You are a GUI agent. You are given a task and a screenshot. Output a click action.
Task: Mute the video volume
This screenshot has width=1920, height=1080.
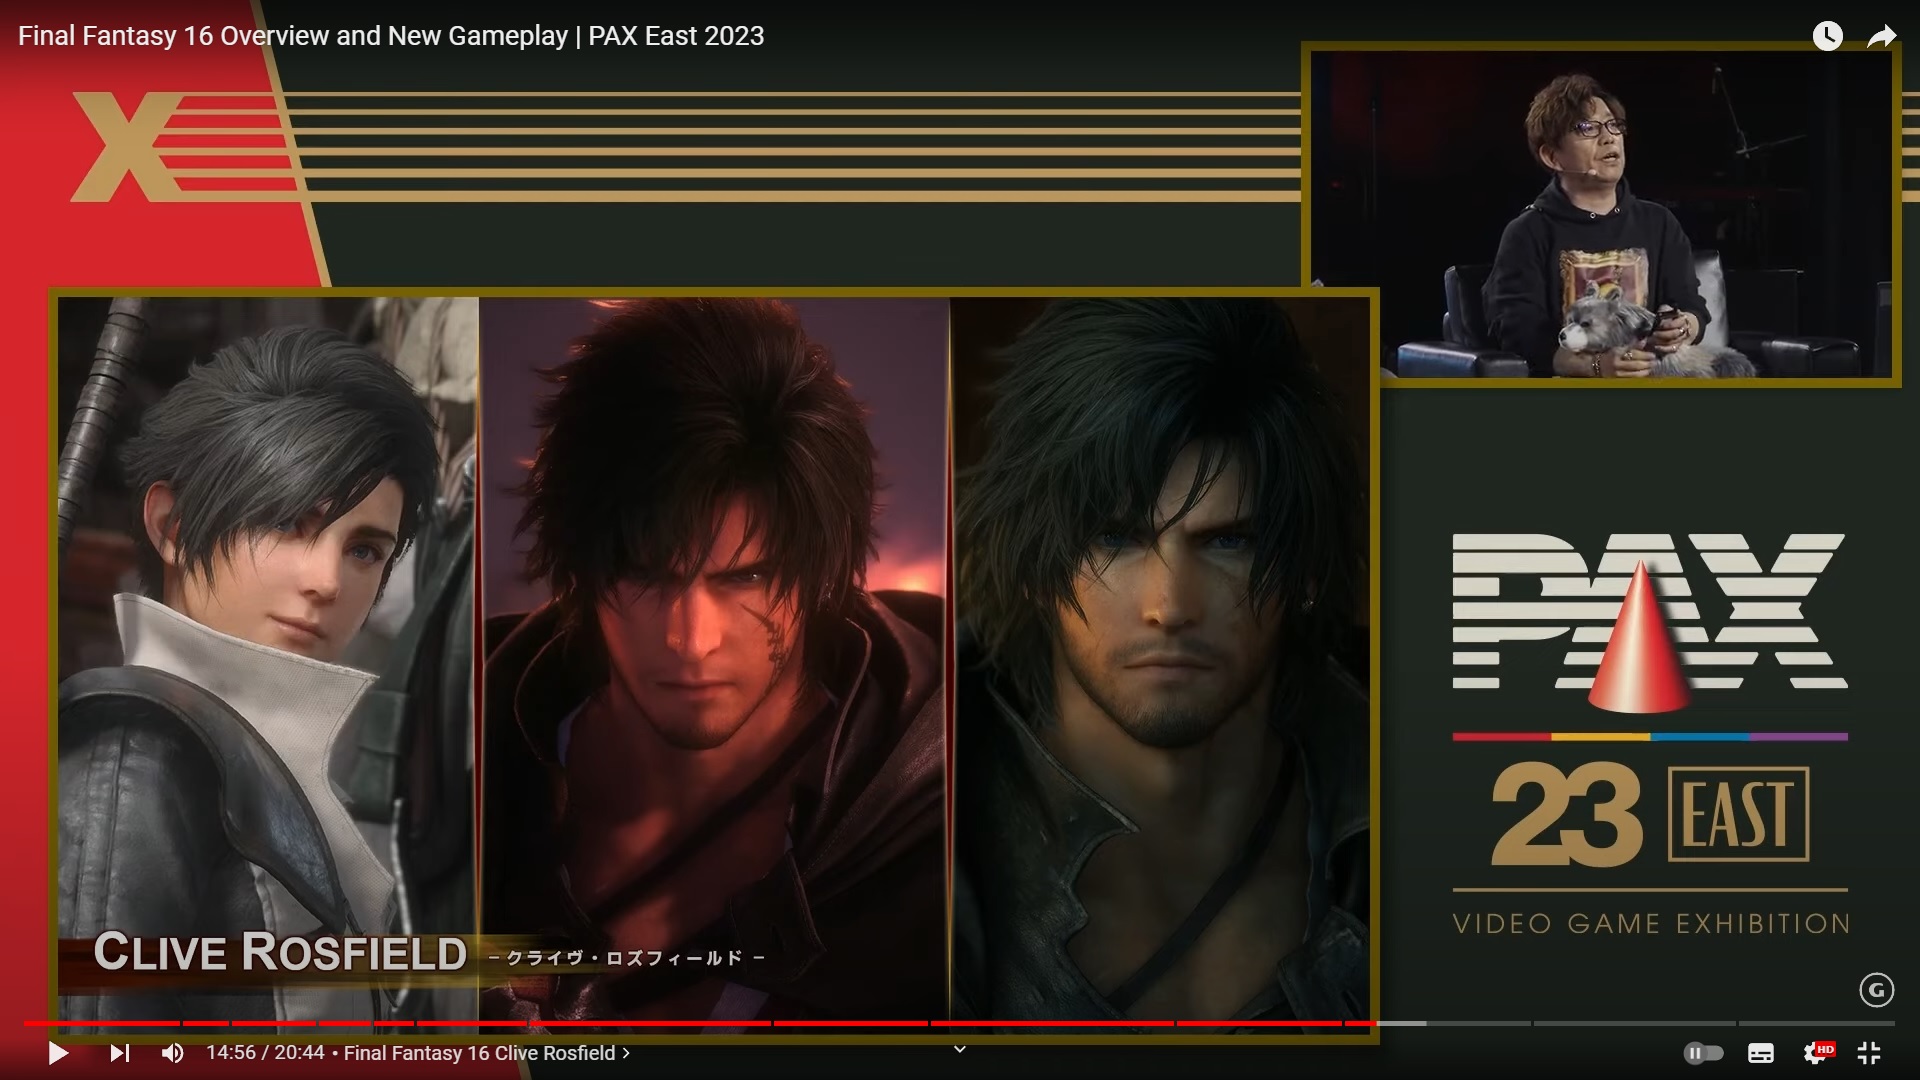(x=173, y=1053)
